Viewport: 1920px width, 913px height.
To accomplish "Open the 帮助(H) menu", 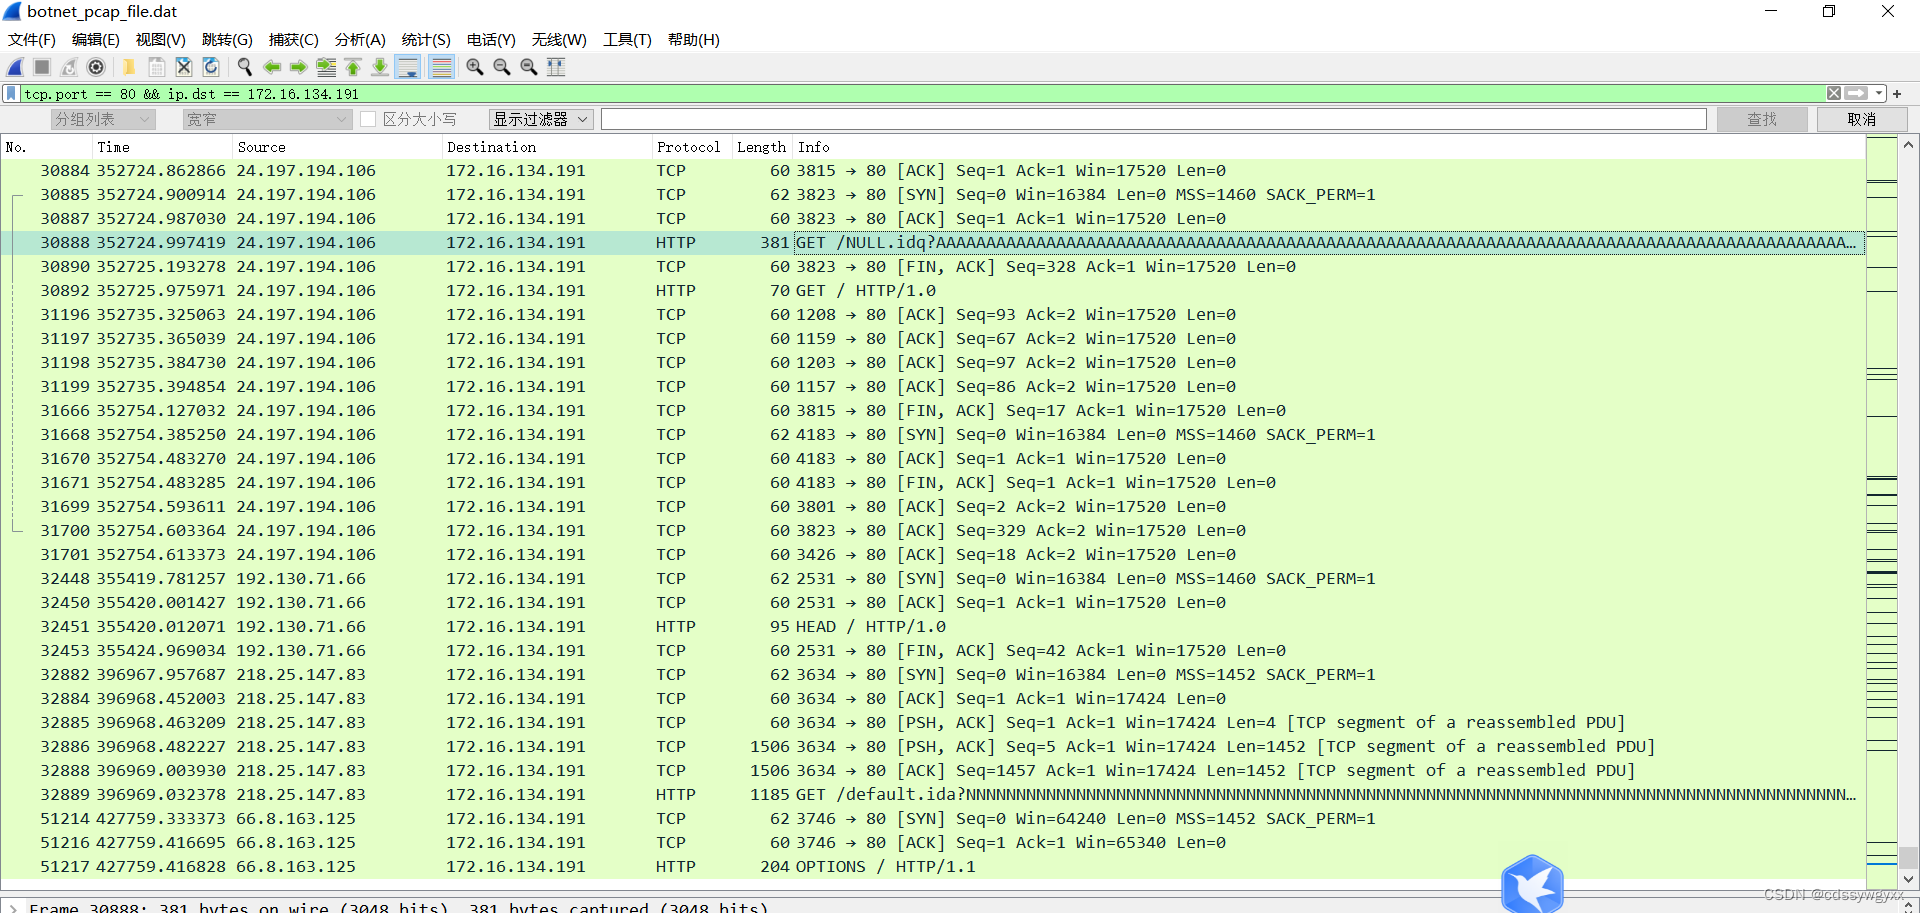I will (x=694, y=40).
